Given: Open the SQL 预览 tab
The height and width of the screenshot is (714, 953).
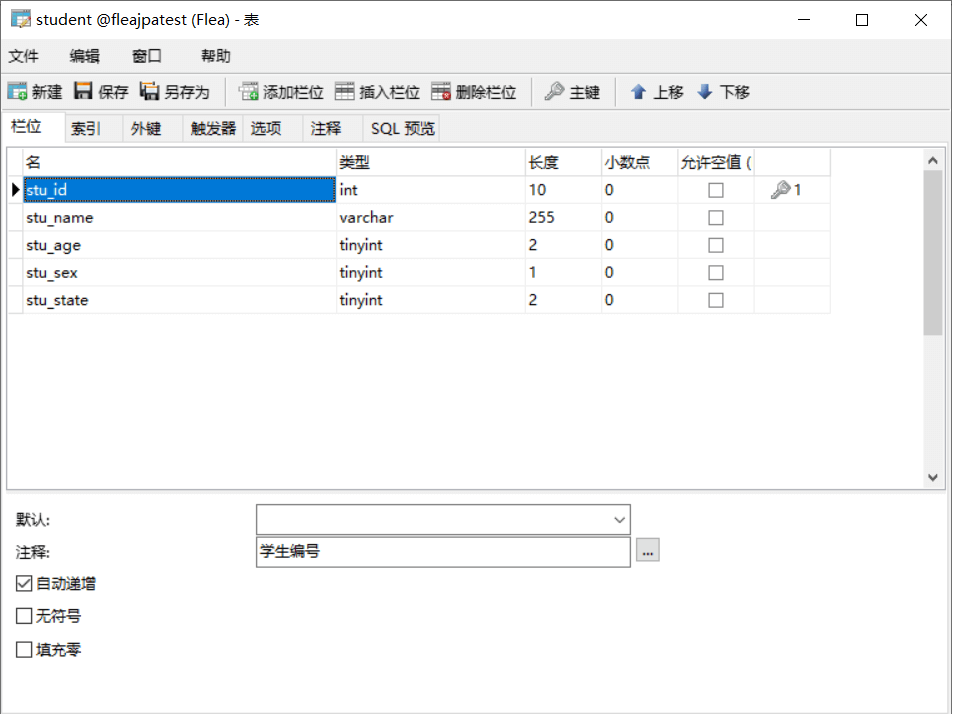Looking at the screenshot, I should pyautogui.click(x=402, y=129).
